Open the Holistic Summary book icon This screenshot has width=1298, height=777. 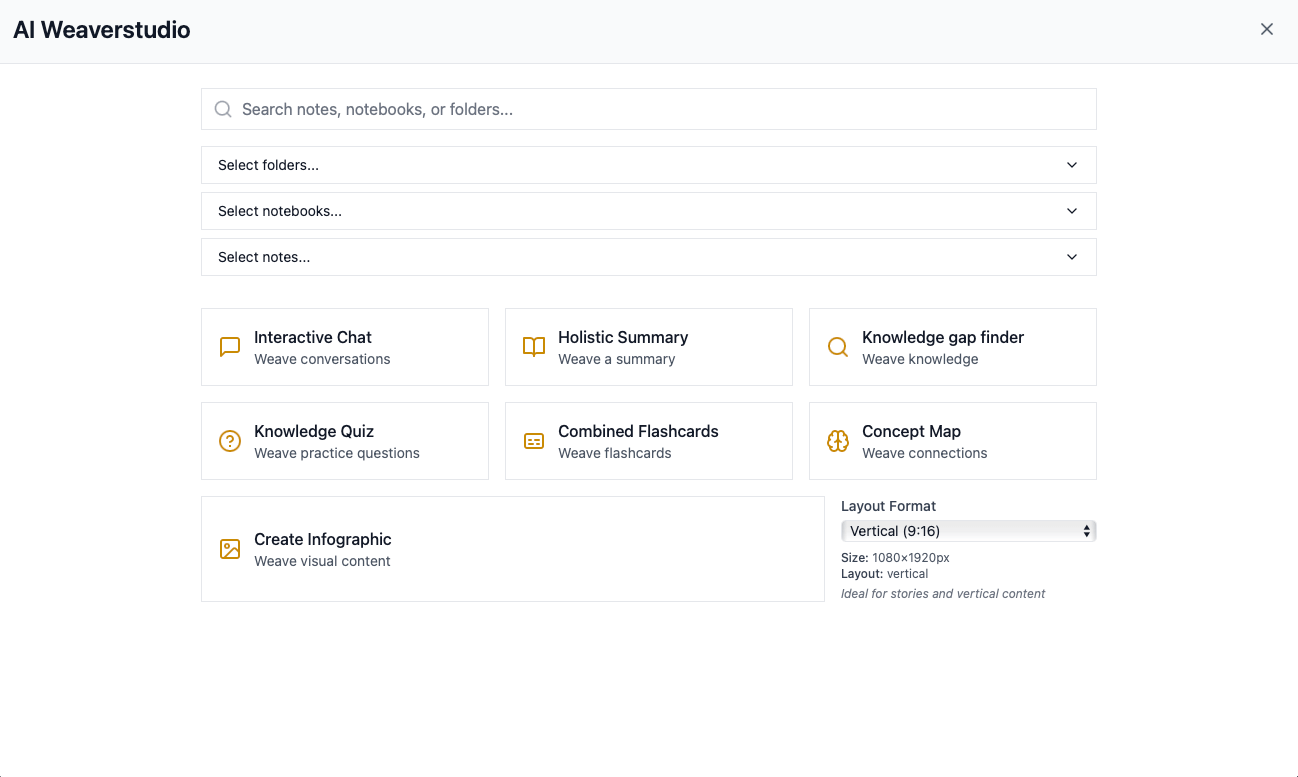[534, 346]
